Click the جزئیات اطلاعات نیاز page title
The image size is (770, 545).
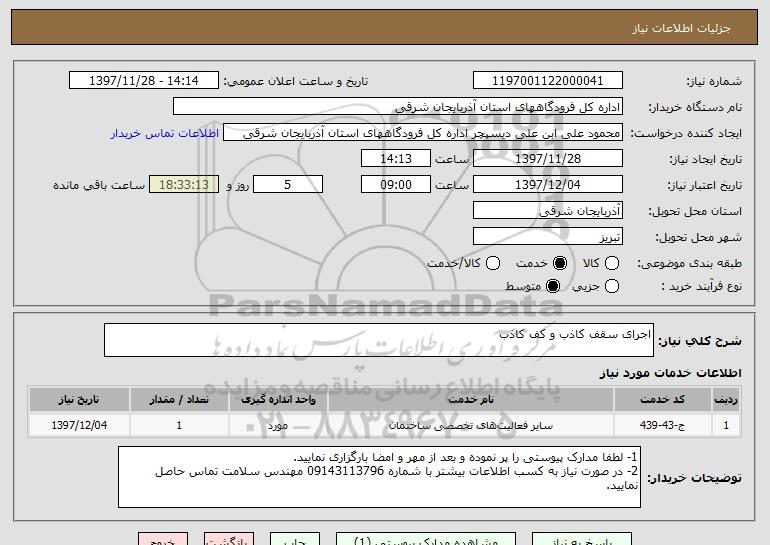681,28
